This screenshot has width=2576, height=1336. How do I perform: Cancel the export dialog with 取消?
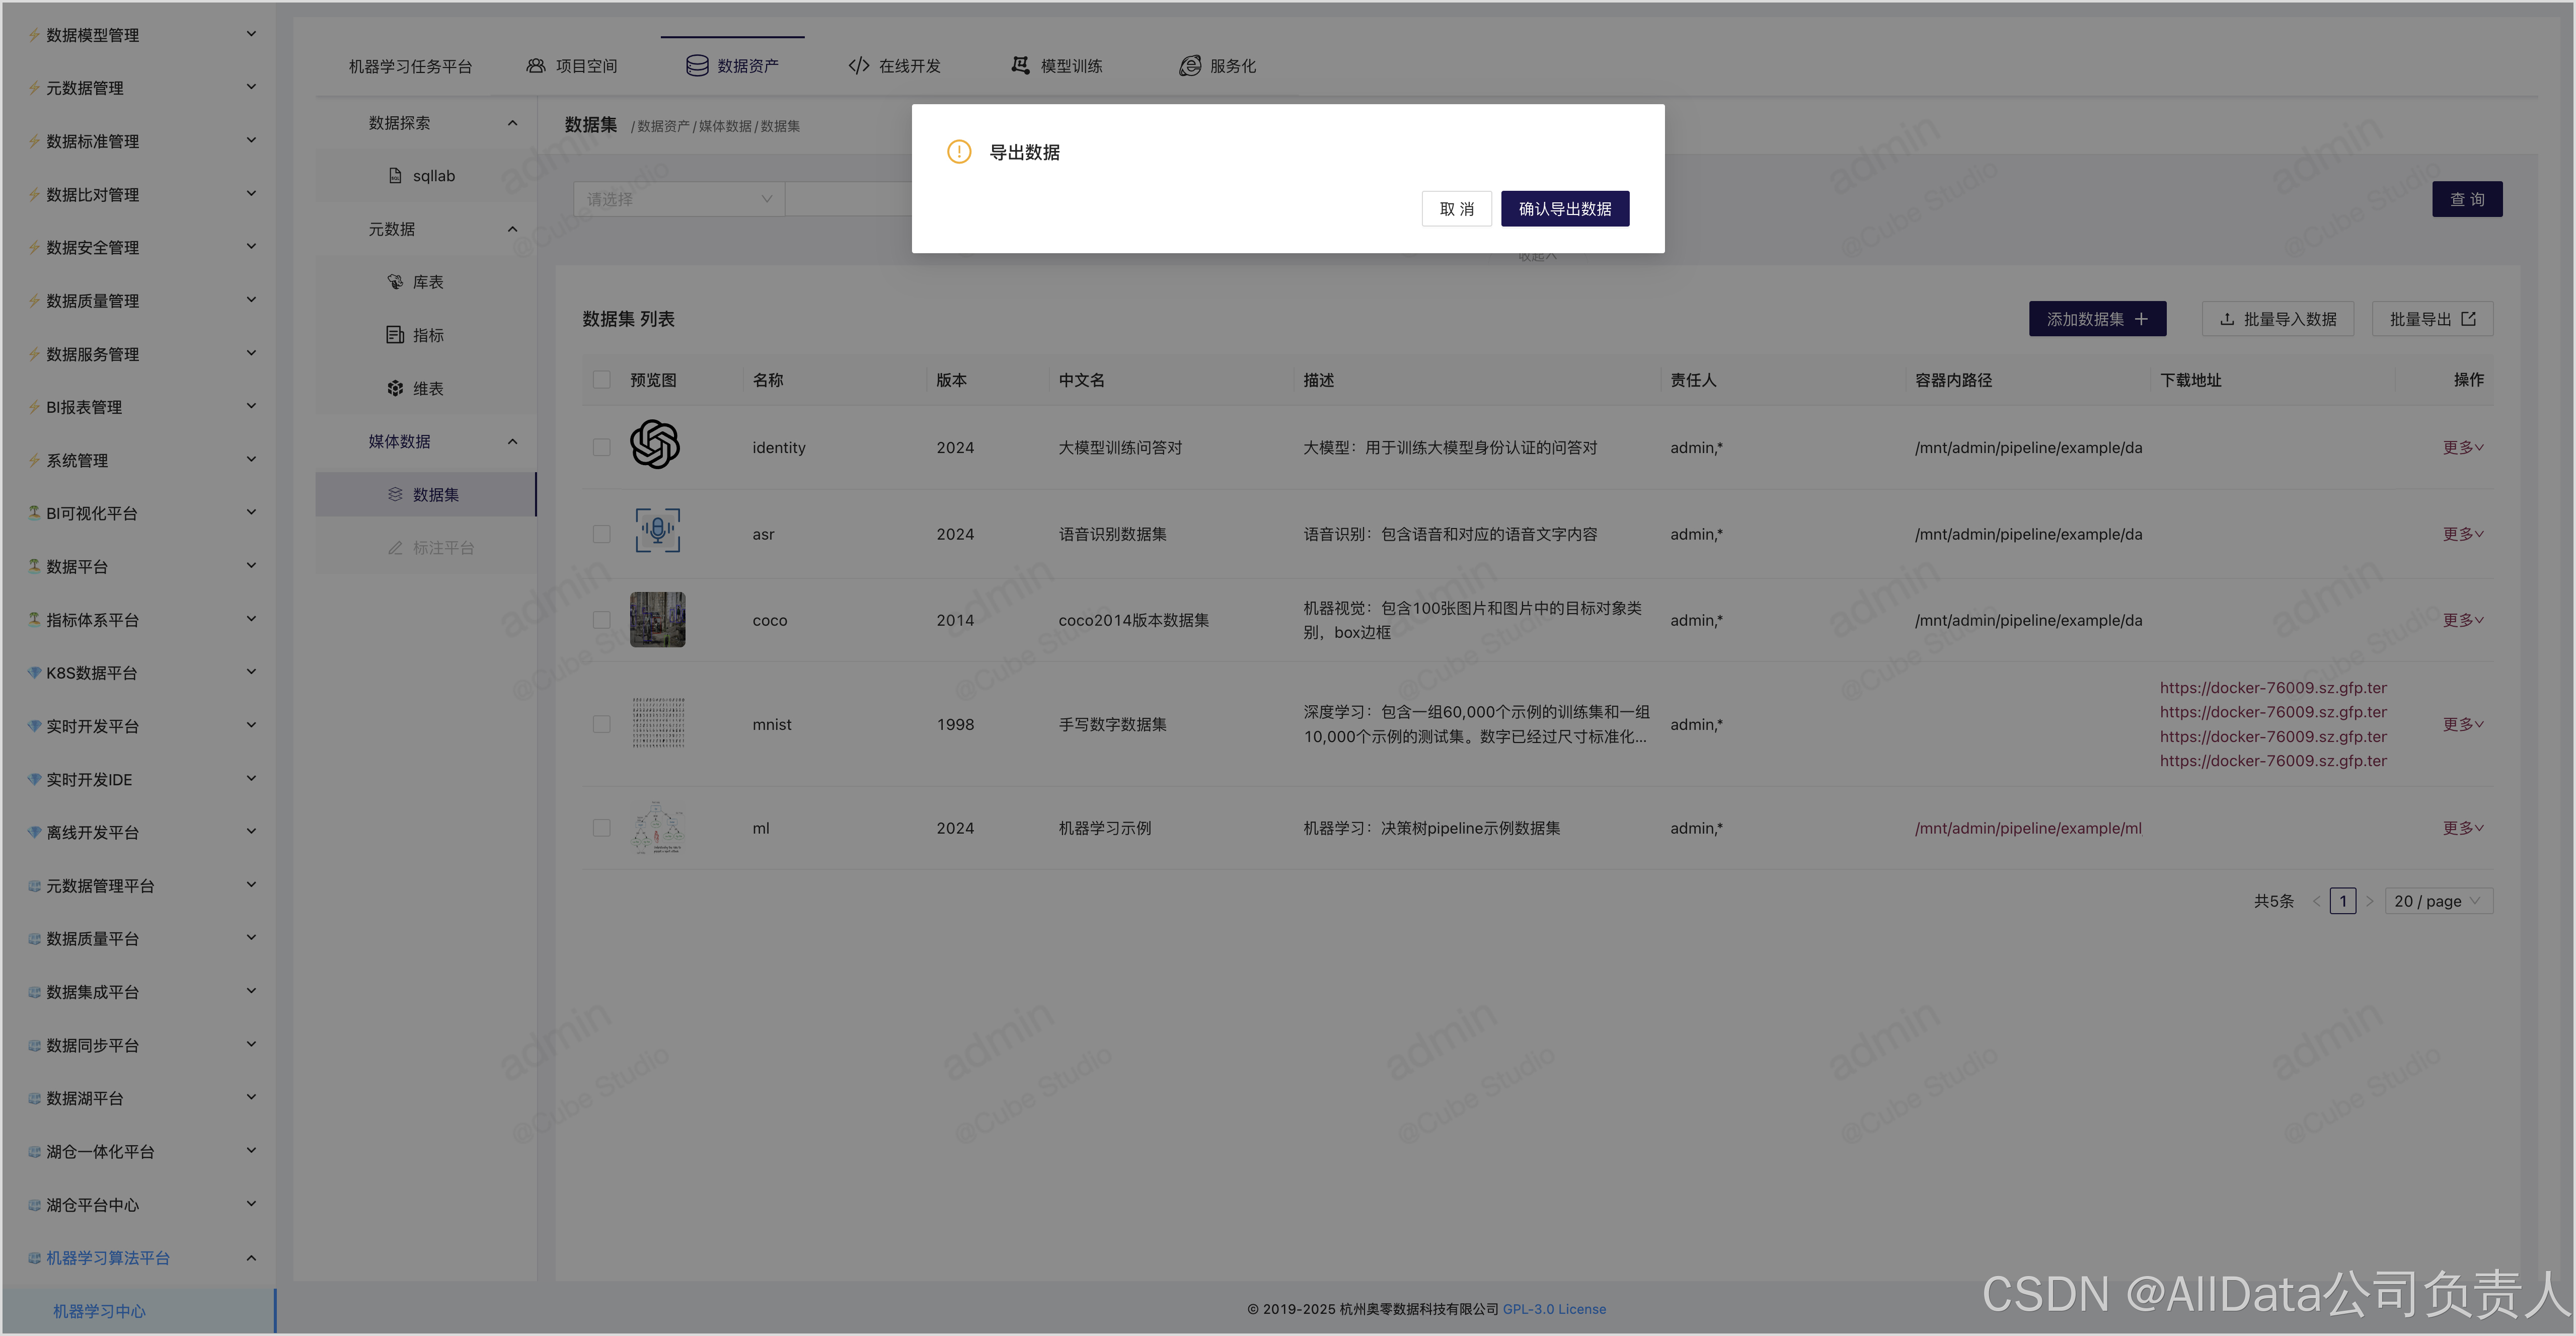[x=1456, y=208]
